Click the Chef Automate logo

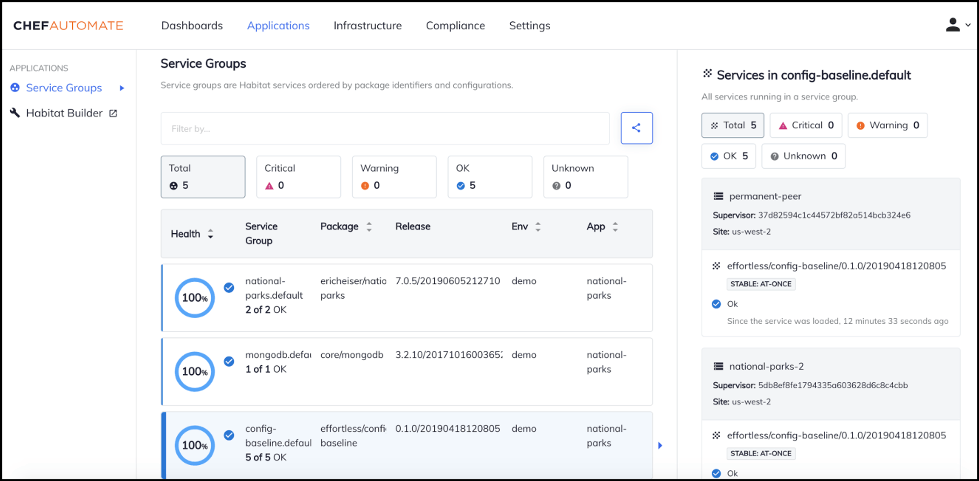tap(68, 25)
